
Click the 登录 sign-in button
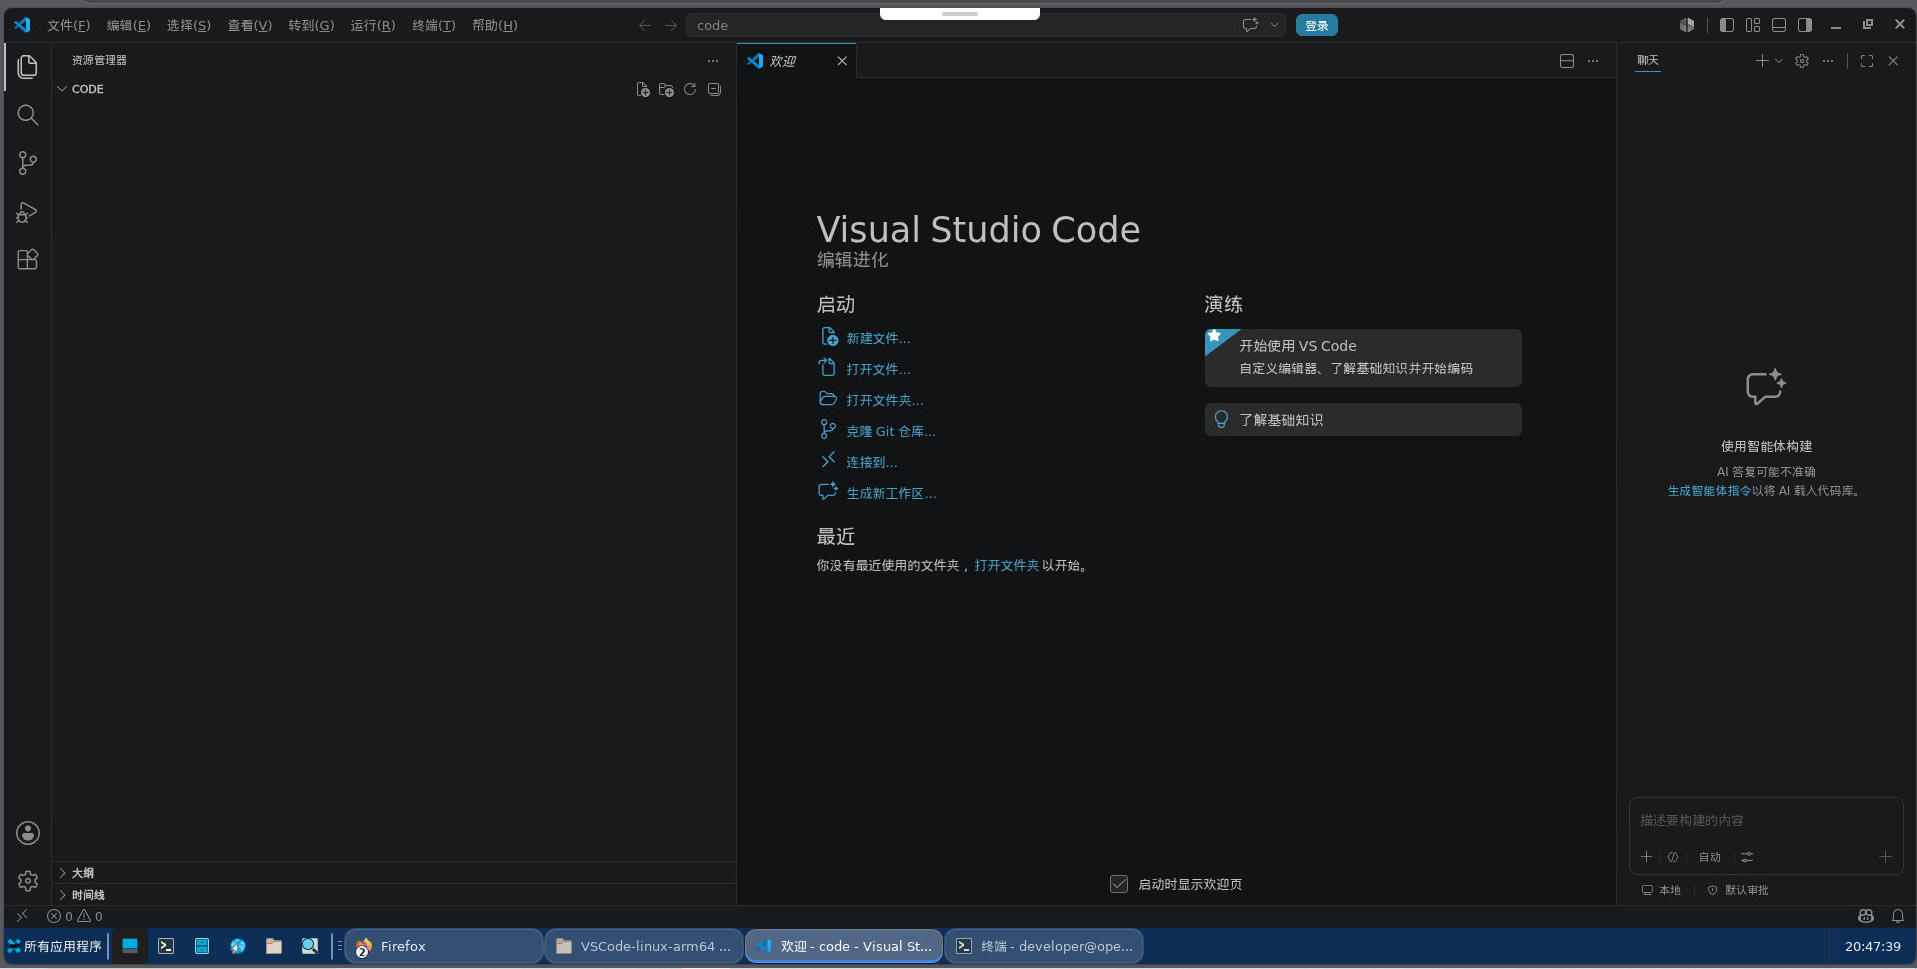click(x=1316, y=26)
